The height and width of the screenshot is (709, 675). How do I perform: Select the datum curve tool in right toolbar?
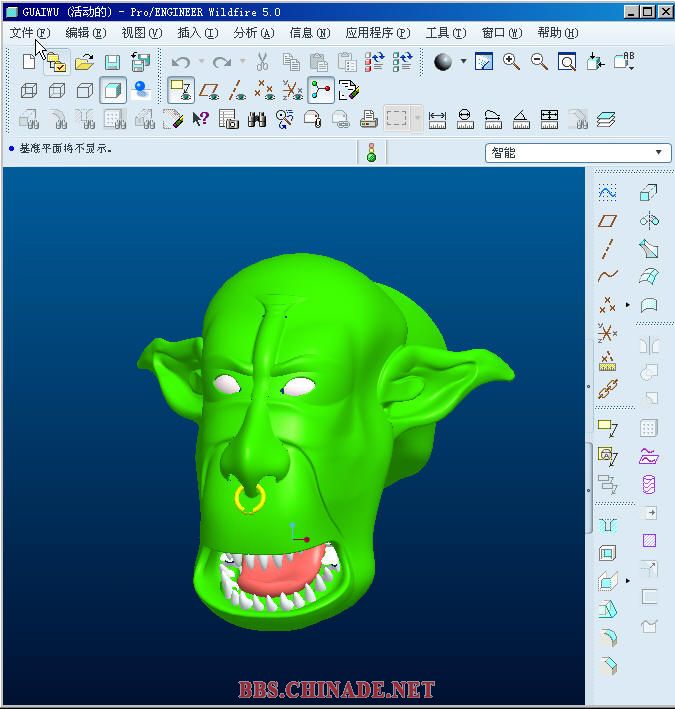[x=607, y=276]
